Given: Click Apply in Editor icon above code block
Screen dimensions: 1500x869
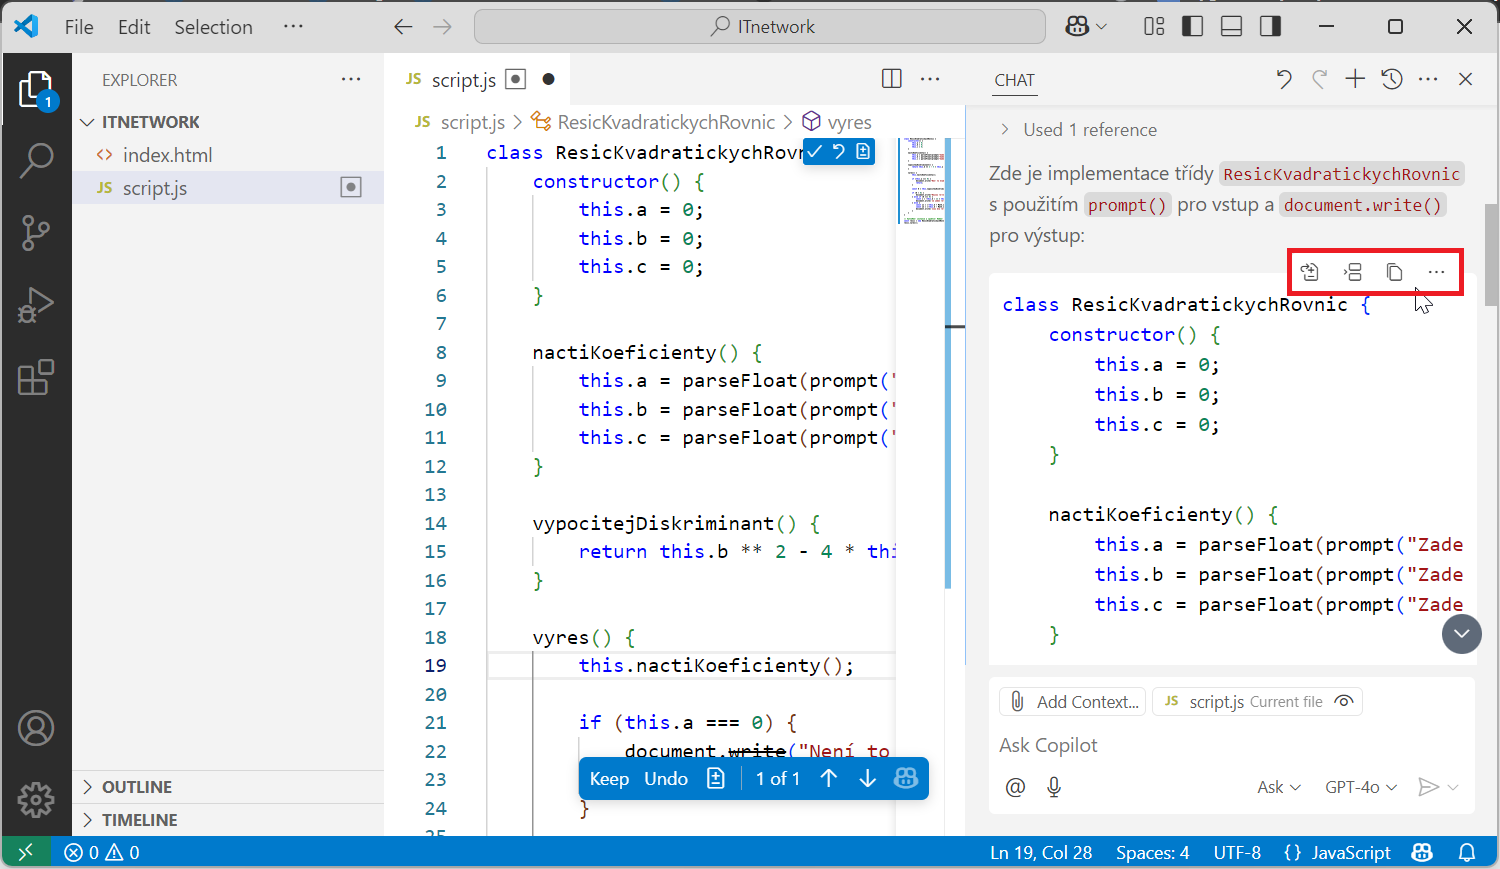Looking at the screenshot, I should [1309, 272].
